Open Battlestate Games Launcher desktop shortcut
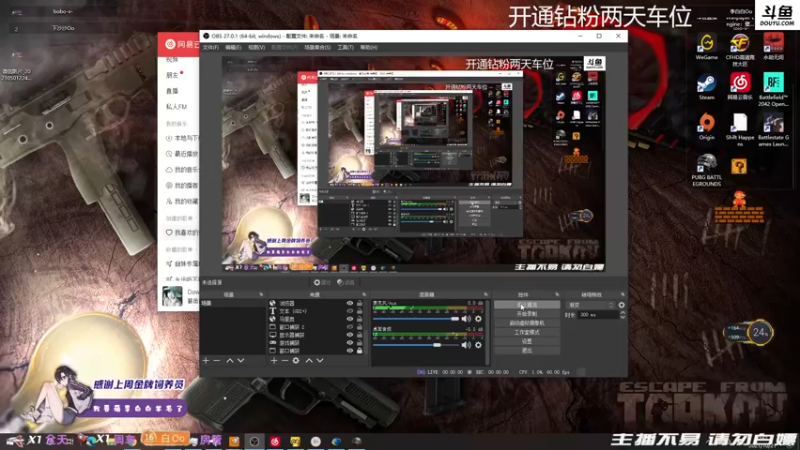 click(773, 130)
